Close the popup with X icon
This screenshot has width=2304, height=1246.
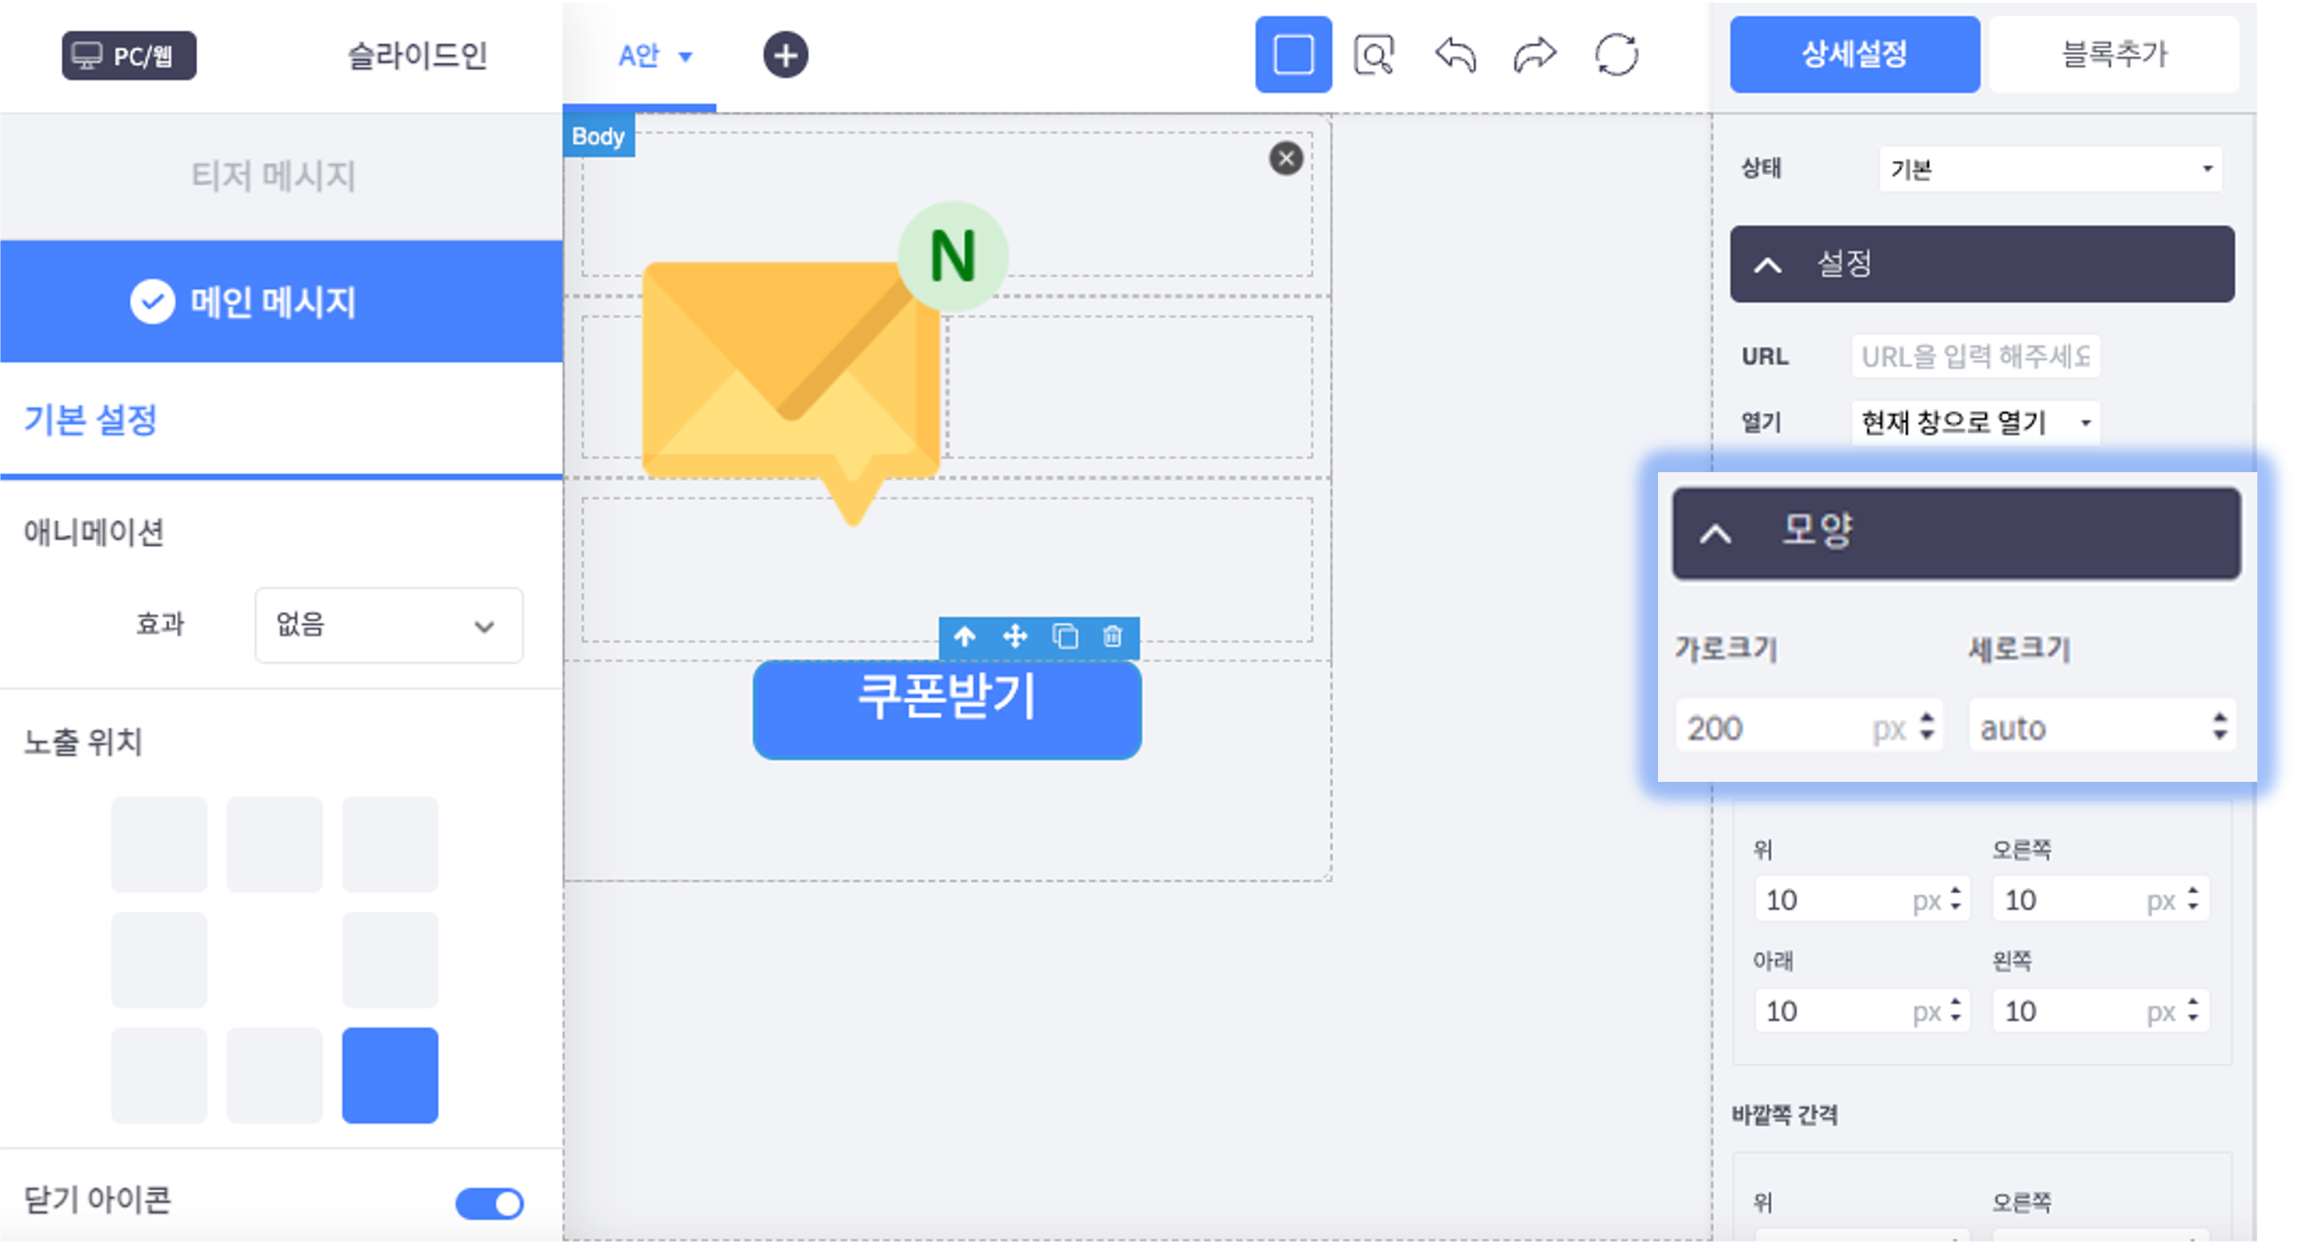pos(1286,158)
